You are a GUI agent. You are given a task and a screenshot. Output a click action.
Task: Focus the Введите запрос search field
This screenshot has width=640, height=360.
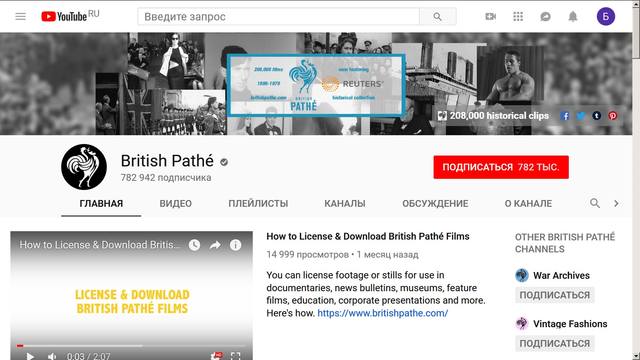278,17
